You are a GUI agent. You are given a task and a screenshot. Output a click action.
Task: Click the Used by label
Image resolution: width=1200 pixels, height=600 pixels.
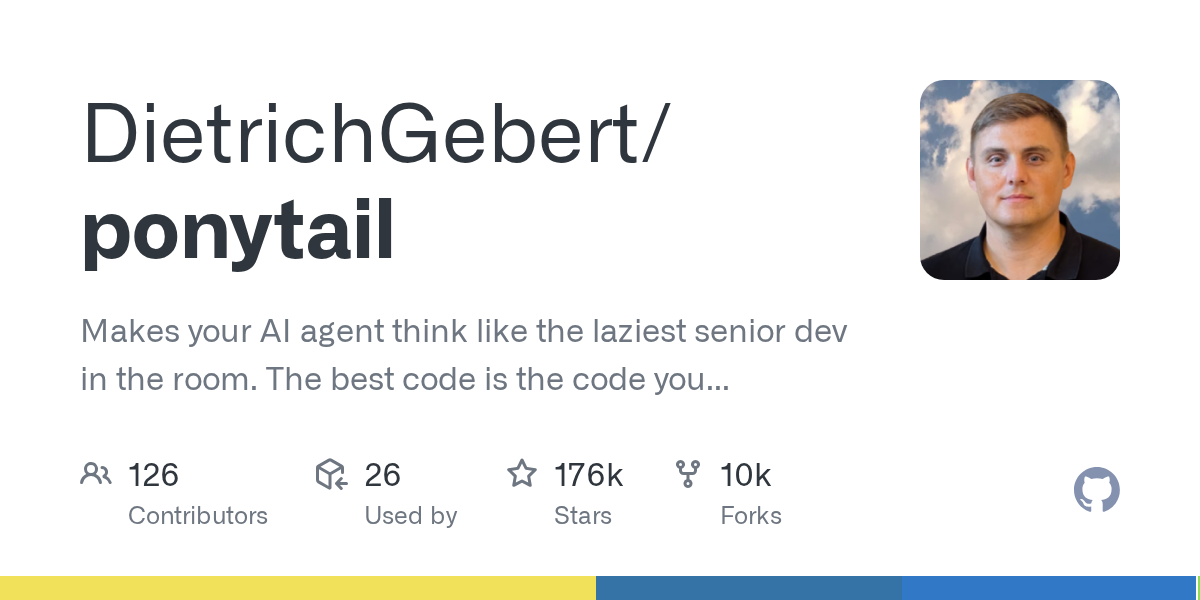pyautogui.click(x=411, y=516)
